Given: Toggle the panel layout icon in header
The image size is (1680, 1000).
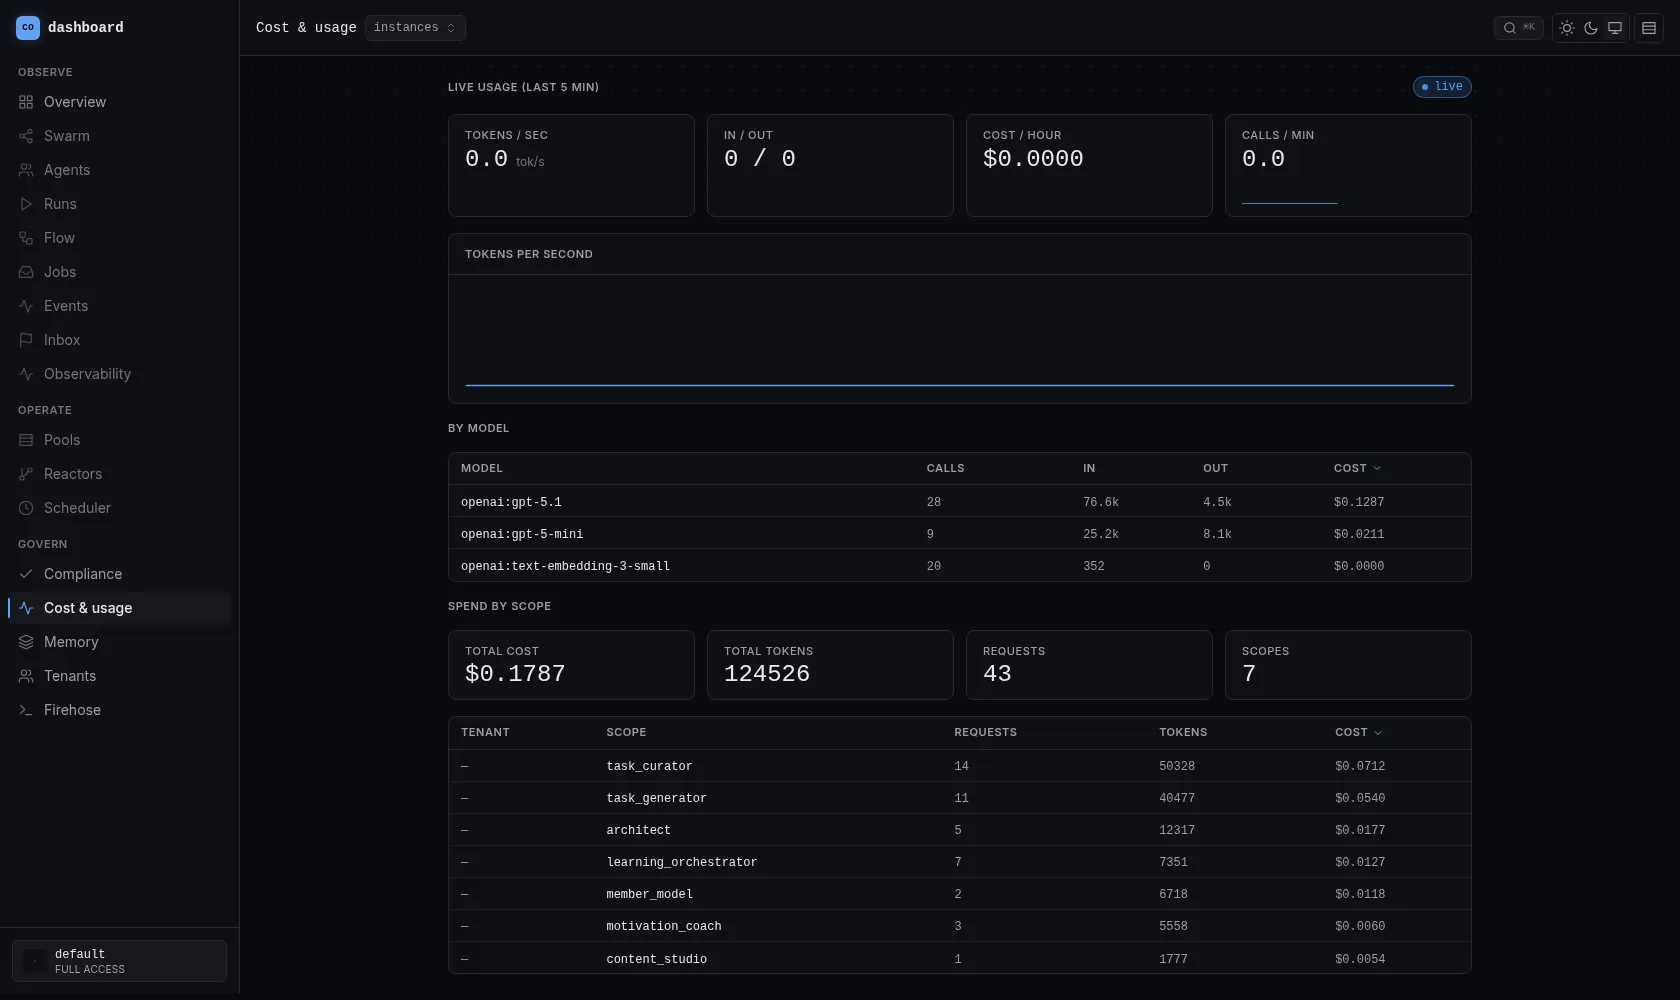Looking at the screenshot, I should [1650, 28].
